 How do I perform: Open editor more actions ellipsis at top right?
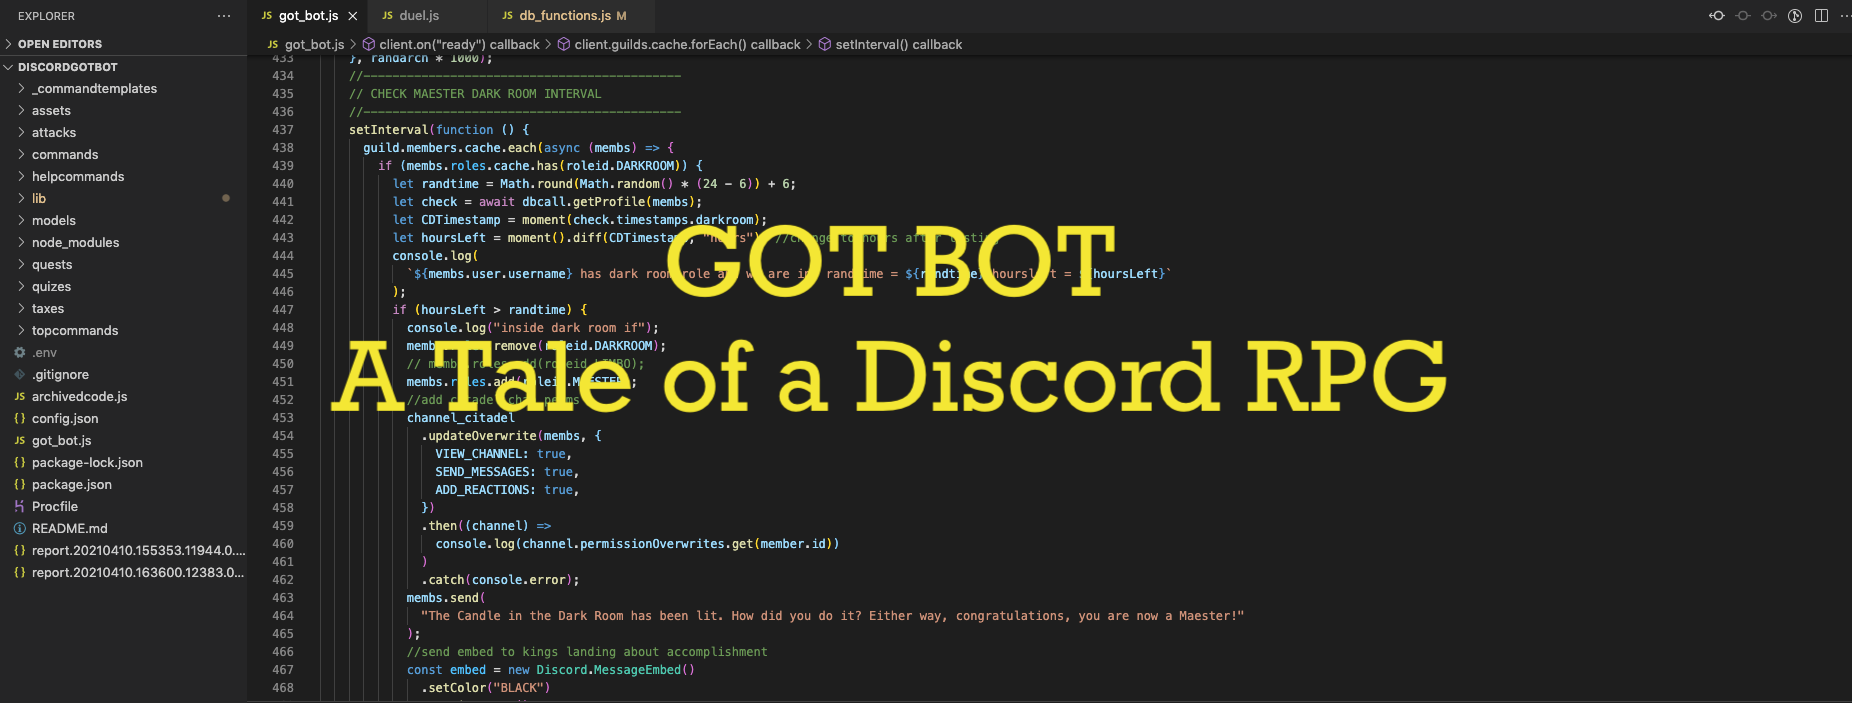pyautogui.click(x=1843, y=16)
